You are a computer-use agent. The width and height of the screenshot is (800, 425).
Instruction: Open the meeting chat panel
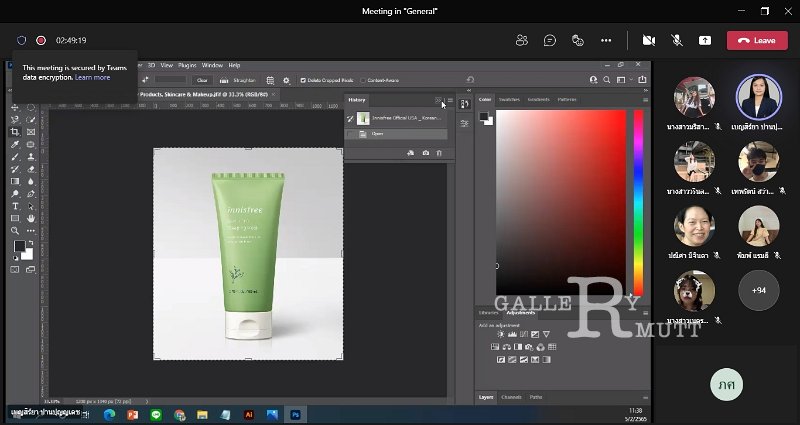(549, 40)
